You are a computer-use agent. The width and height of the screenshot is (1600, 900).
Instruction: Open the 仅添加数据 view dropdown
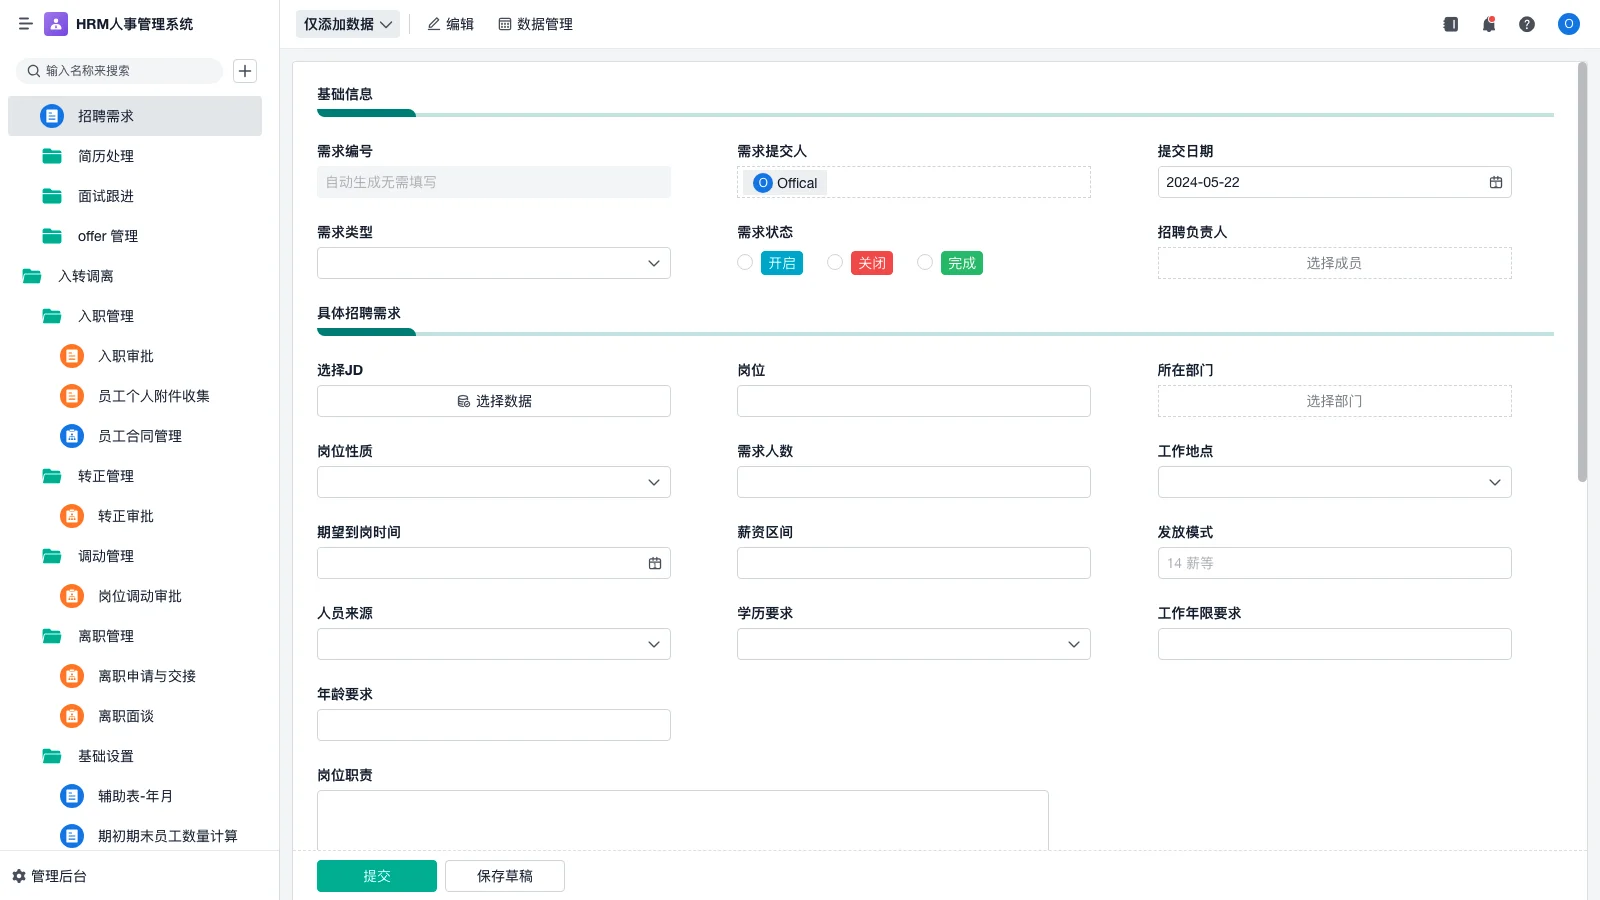[347, 24]
